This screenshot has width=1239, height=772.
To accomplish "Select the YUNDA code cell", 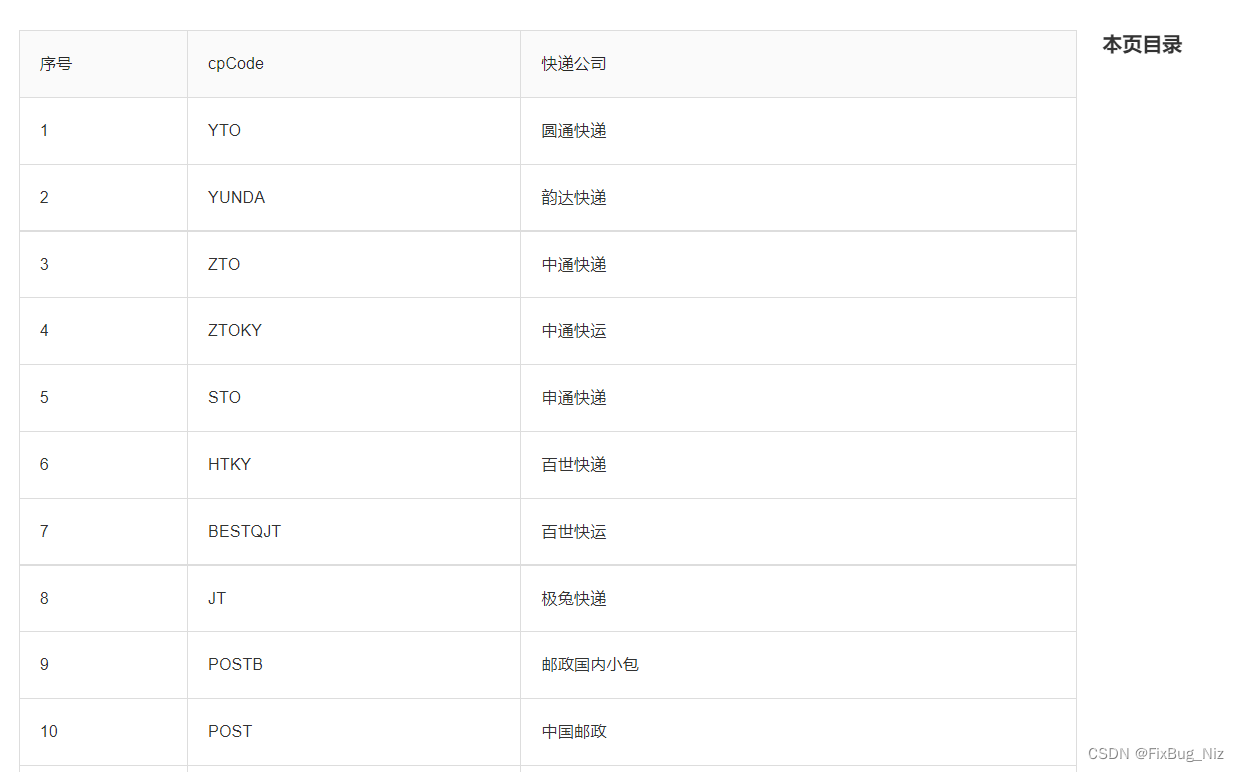I will click(236, 198).
